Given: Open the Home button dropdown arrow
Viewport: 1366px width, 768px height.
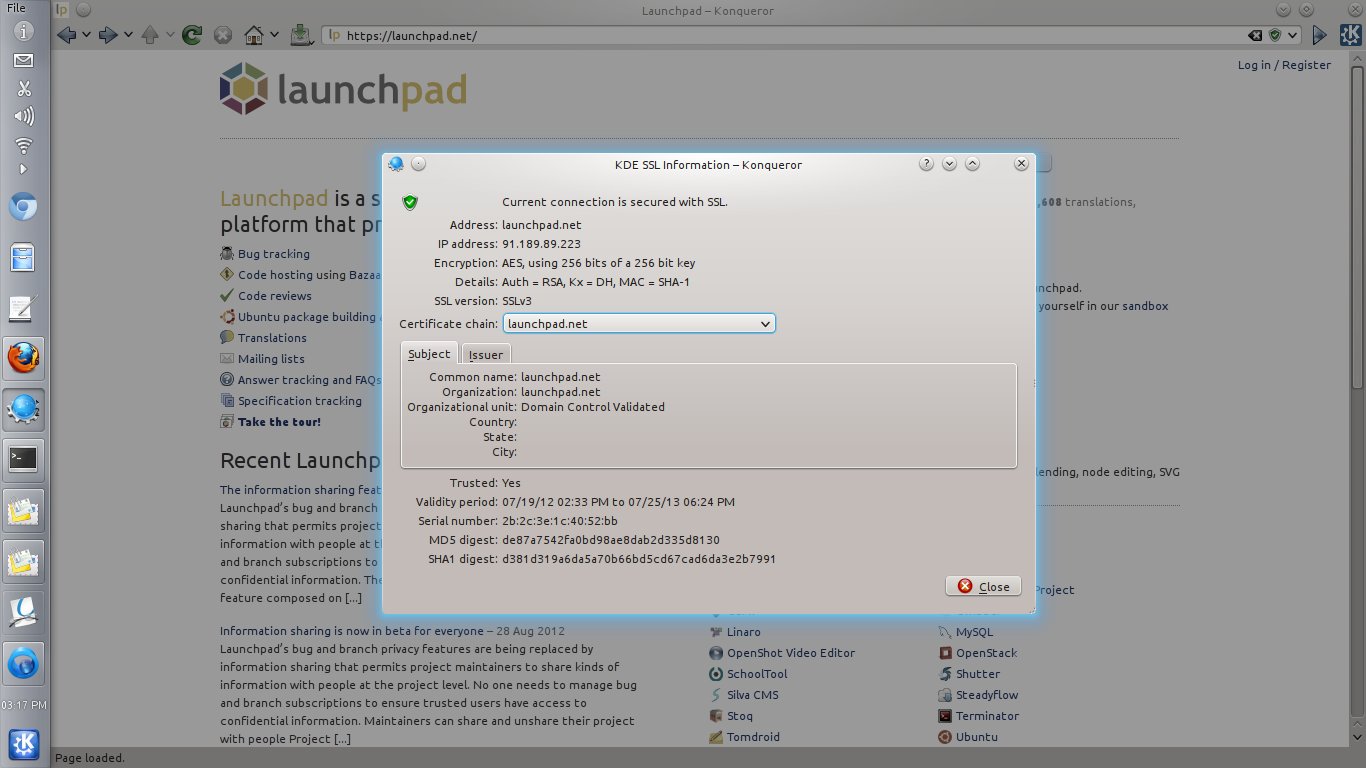Looking at the screenshot, I should 273,35.
